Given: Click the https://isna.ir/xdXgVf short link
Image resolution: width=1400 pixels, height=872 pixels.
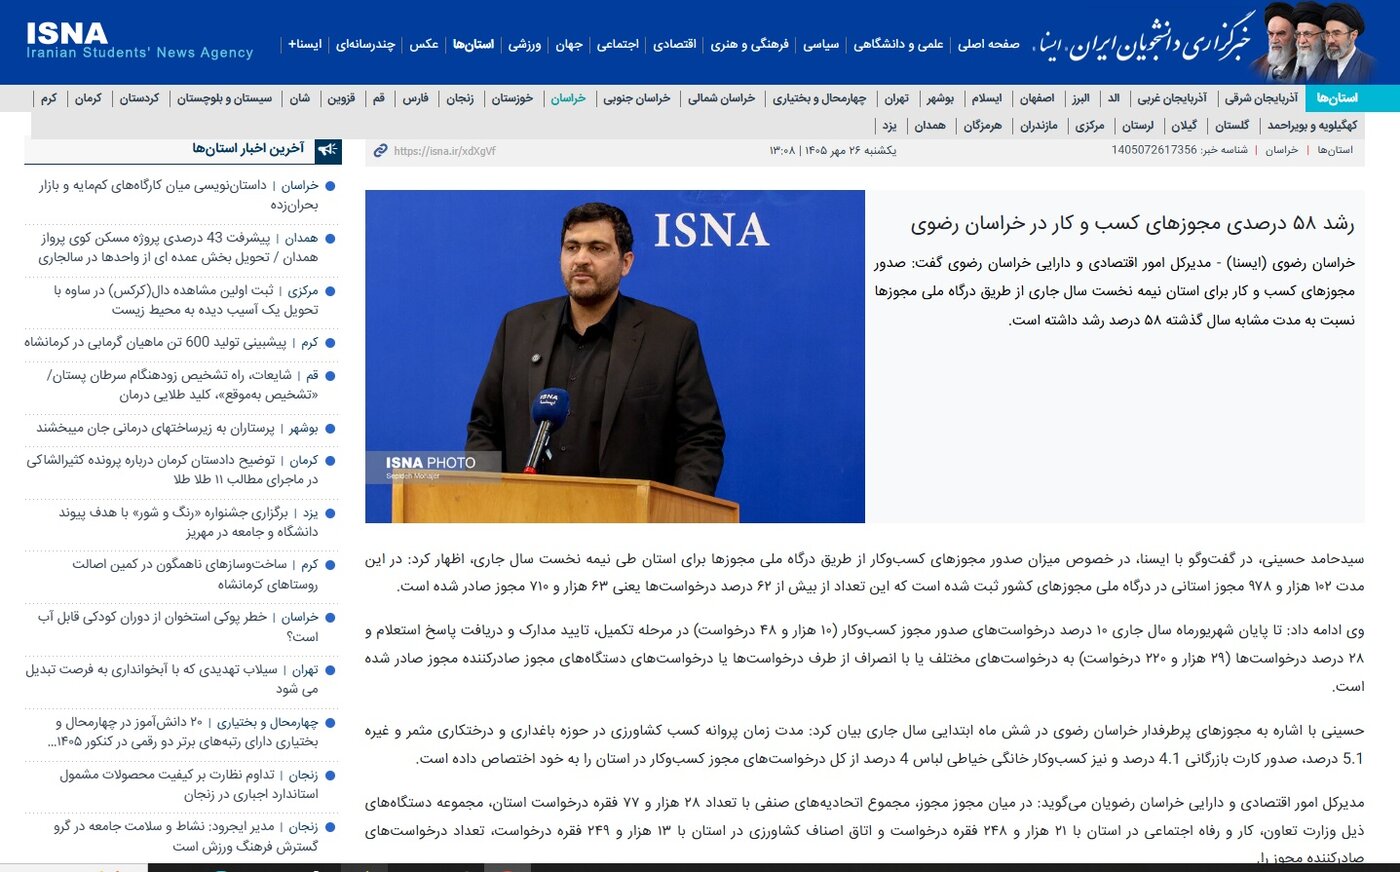Looking at the screenshot, I should 445,151.
